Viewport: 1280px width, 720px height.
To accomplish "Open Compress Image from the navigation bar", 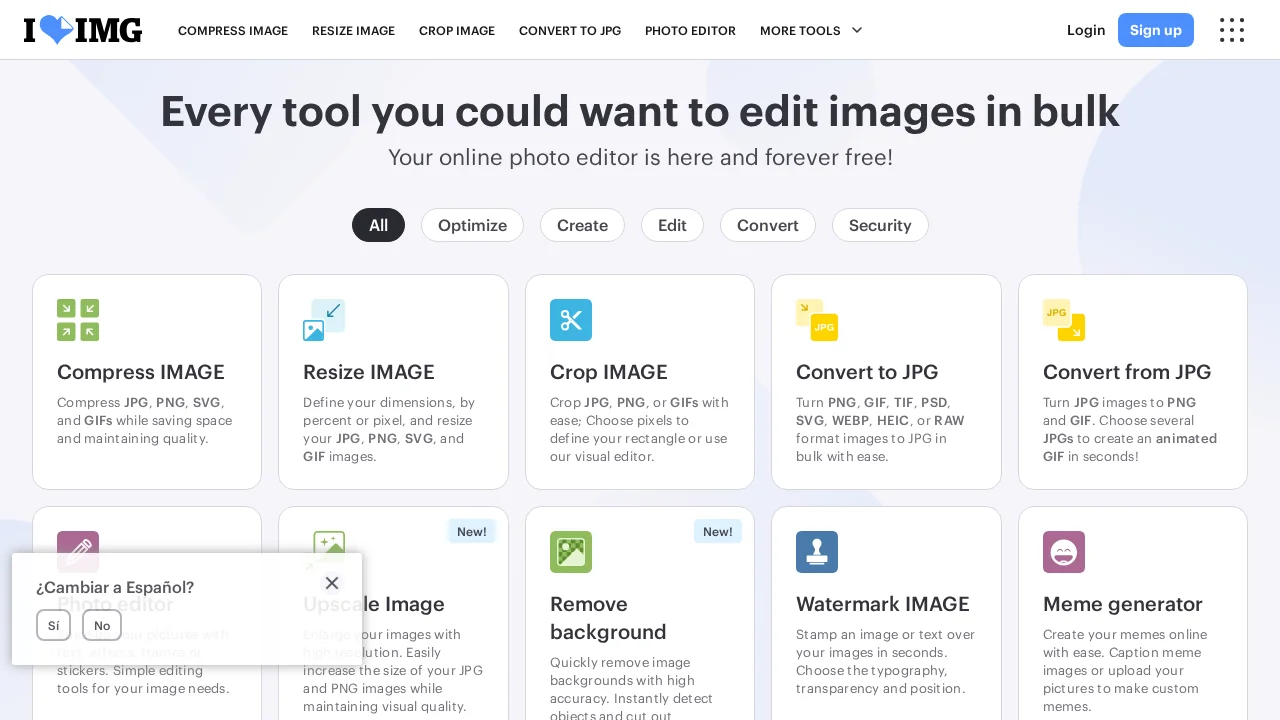I will (233, 31).
